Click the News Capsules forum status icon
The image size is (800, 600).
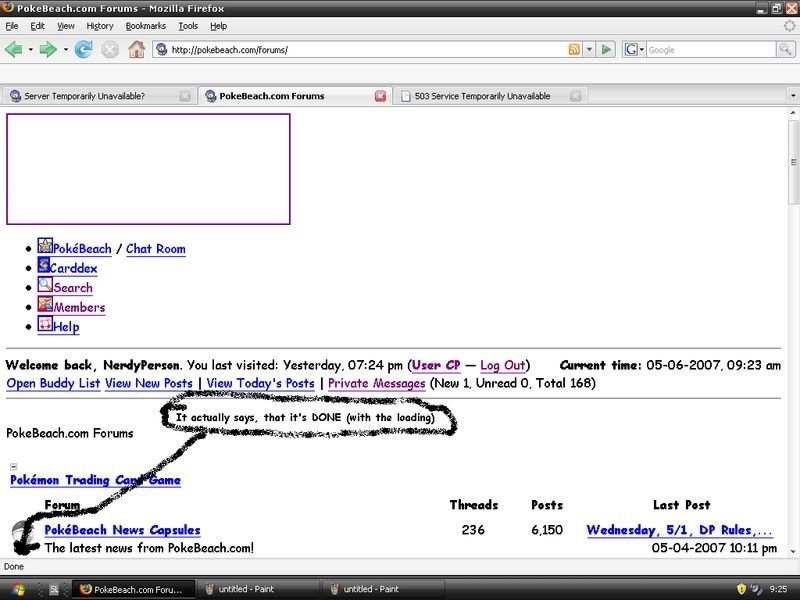click(x=22, y=532)
